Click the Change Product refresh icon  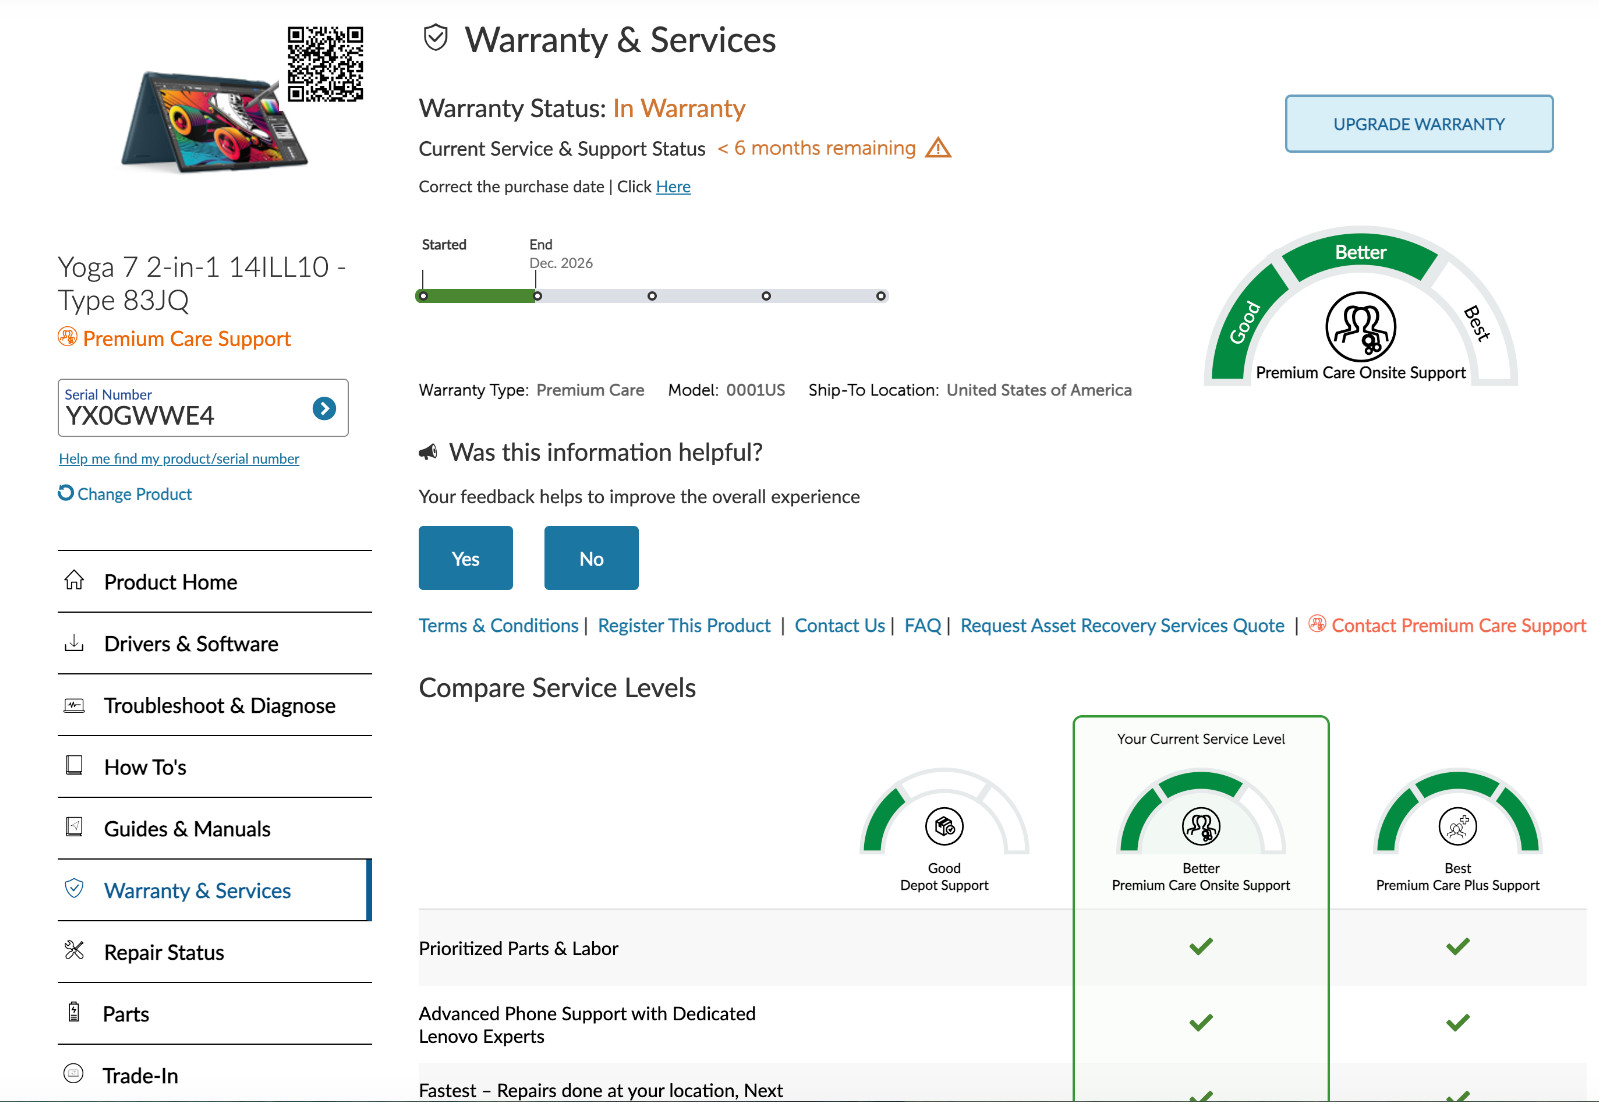point(66,493)
